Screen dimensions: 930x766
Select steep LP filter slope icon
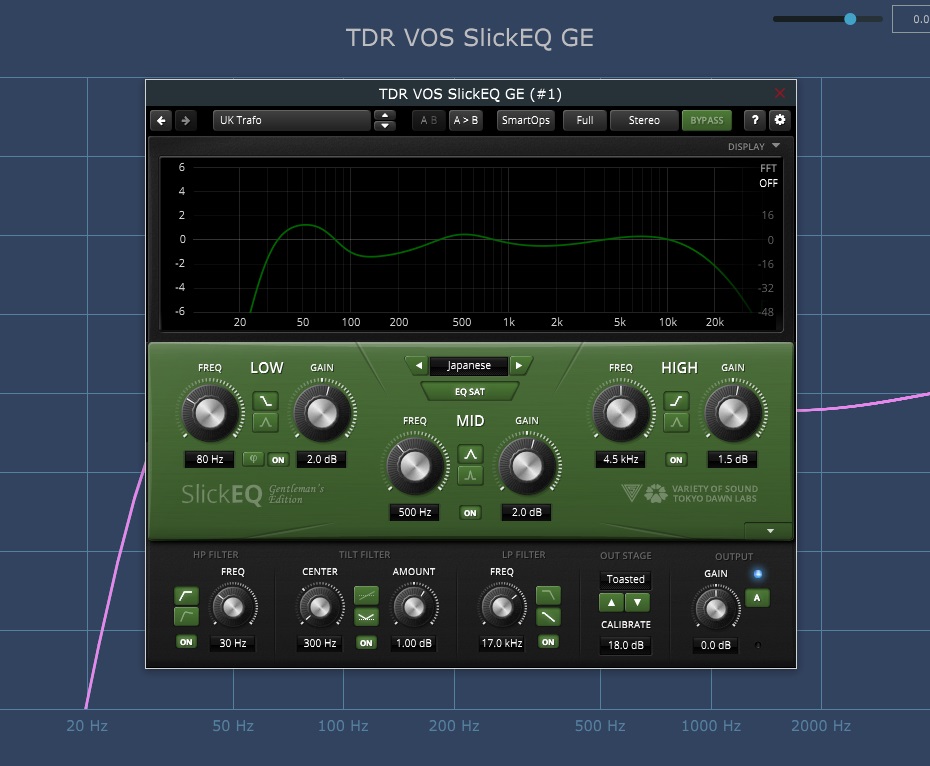tap(548, 595)
